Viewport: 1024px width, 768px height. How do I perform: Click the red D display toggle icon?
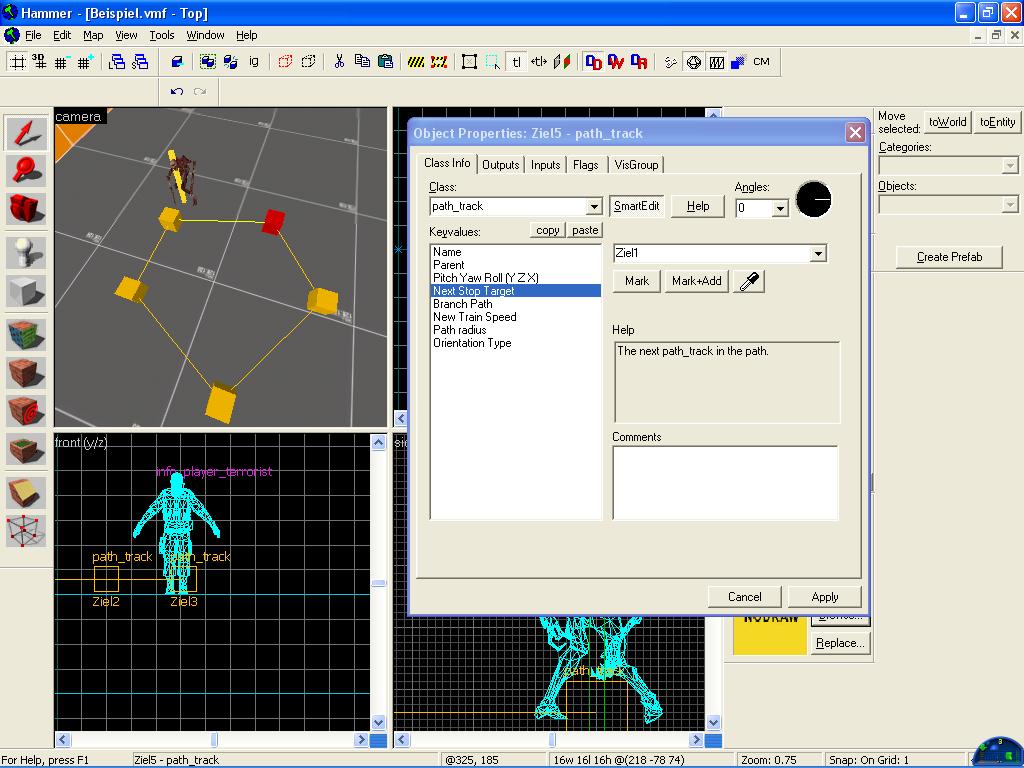pyautogui.click(x=593, y=62)
